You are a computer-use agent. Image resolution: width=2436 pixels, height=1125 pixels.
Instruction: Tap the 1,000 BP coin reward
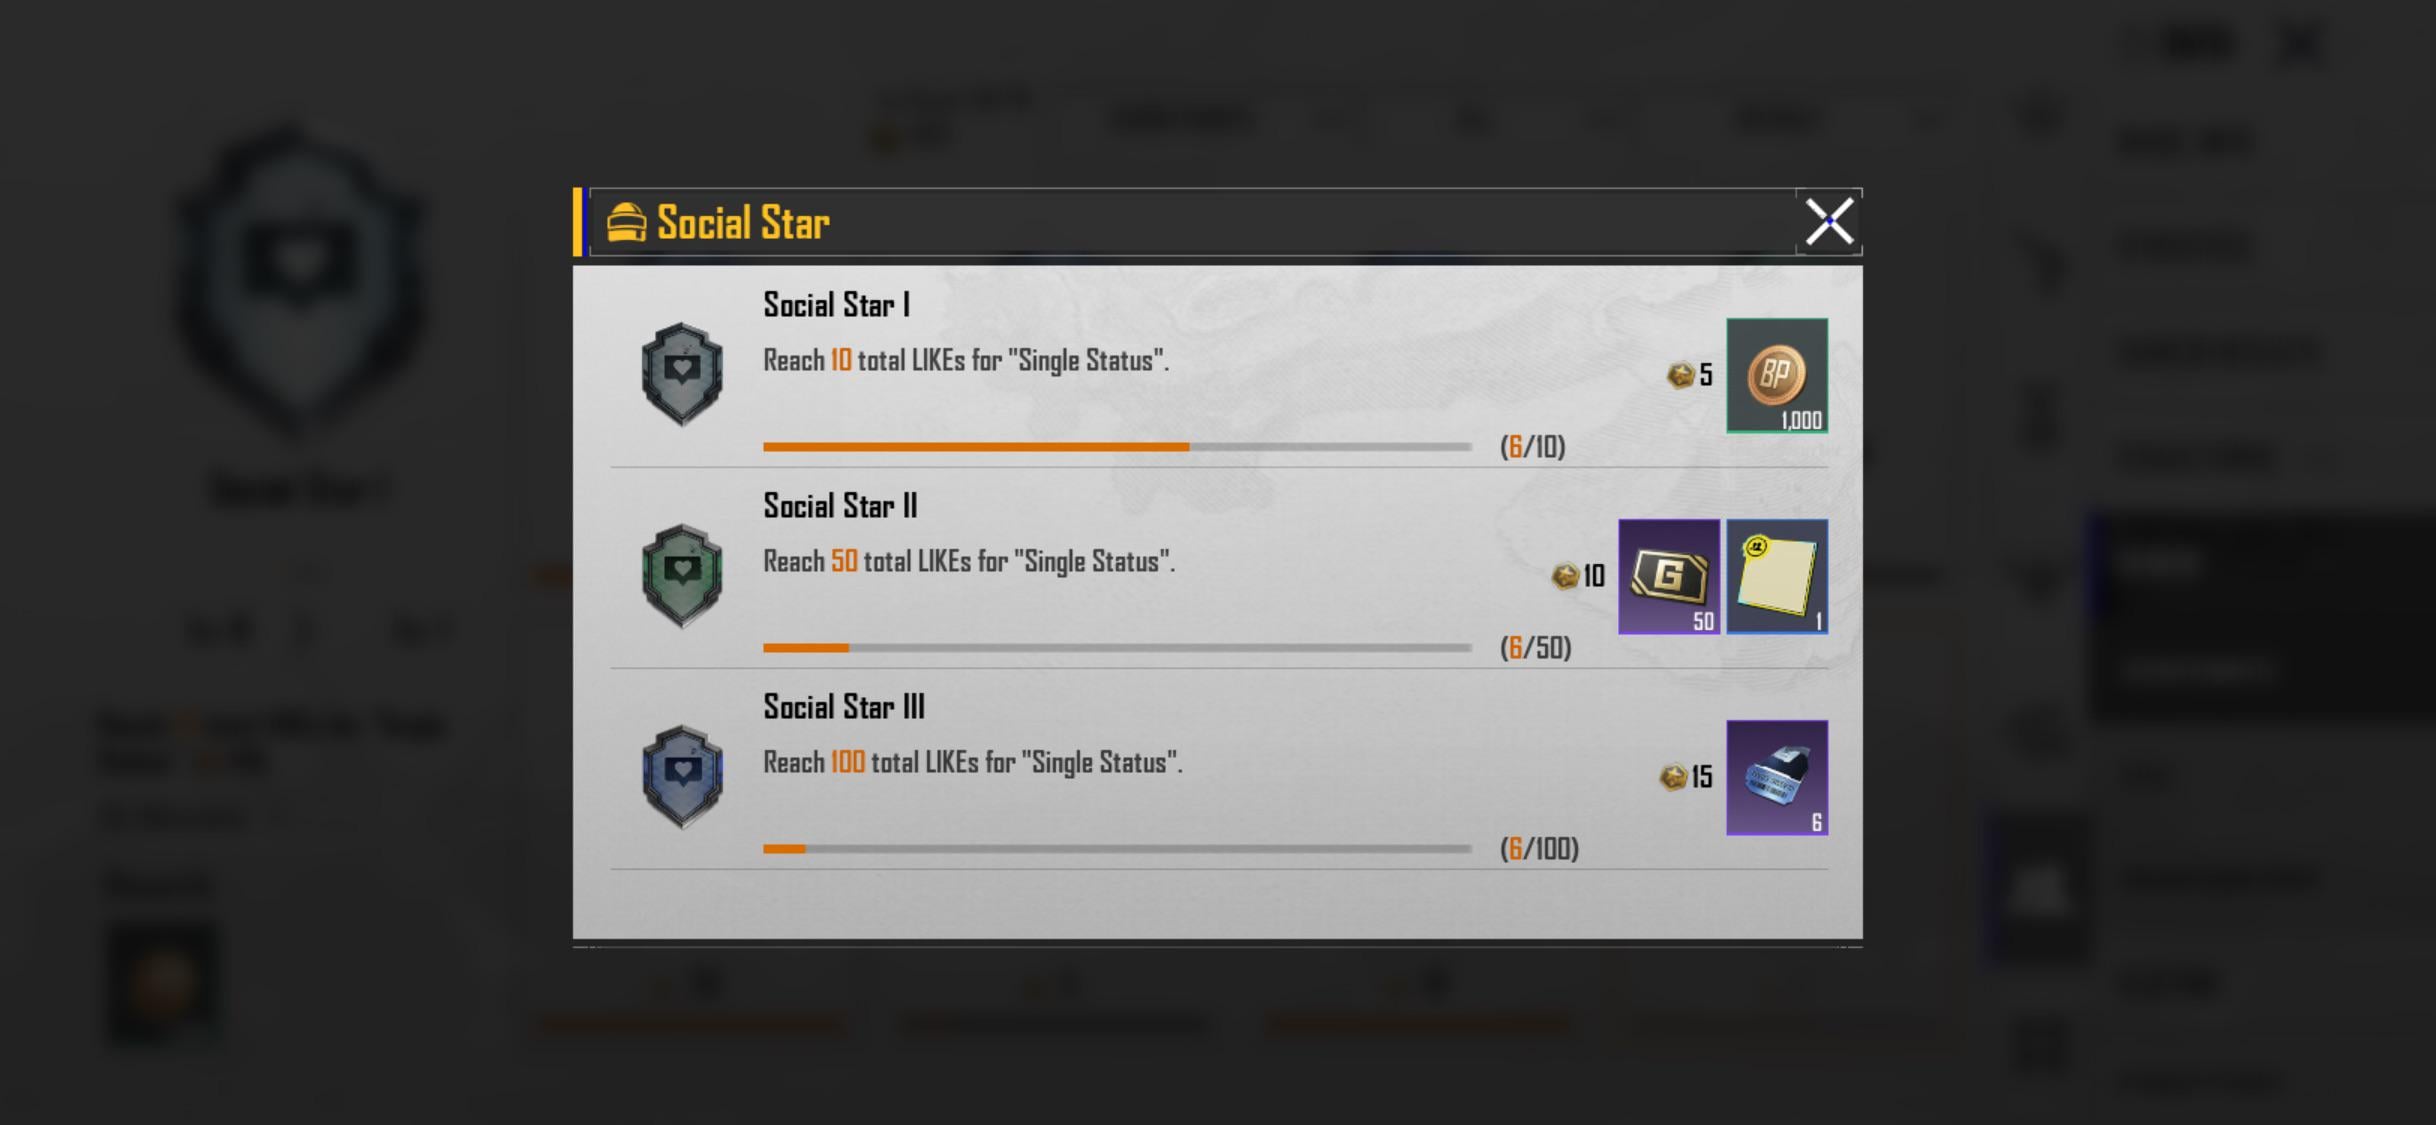point(1776,376)
